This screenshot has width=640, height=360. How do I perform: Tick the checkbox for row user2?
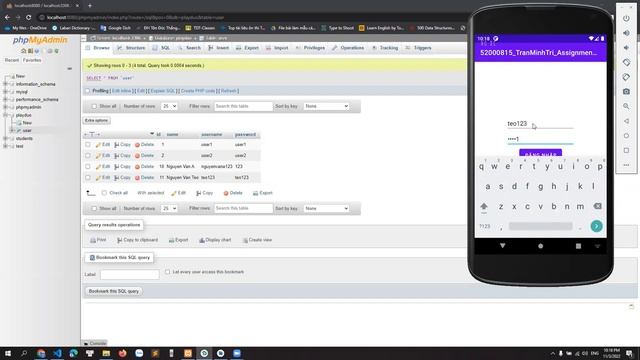[88, 156]
